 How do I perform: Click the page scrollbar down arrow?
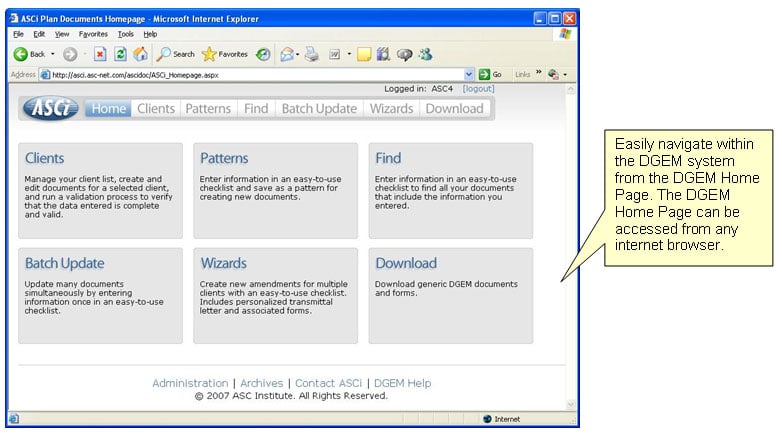click(571, 405)
